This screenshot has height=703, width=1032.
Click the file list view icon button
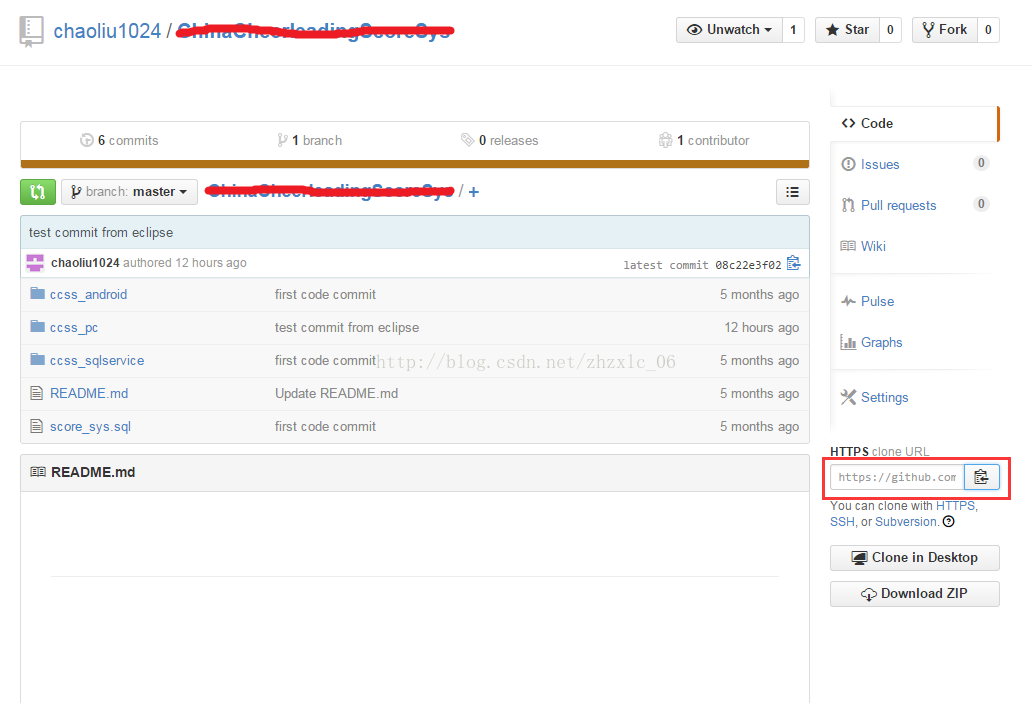[x=792, y=192]
